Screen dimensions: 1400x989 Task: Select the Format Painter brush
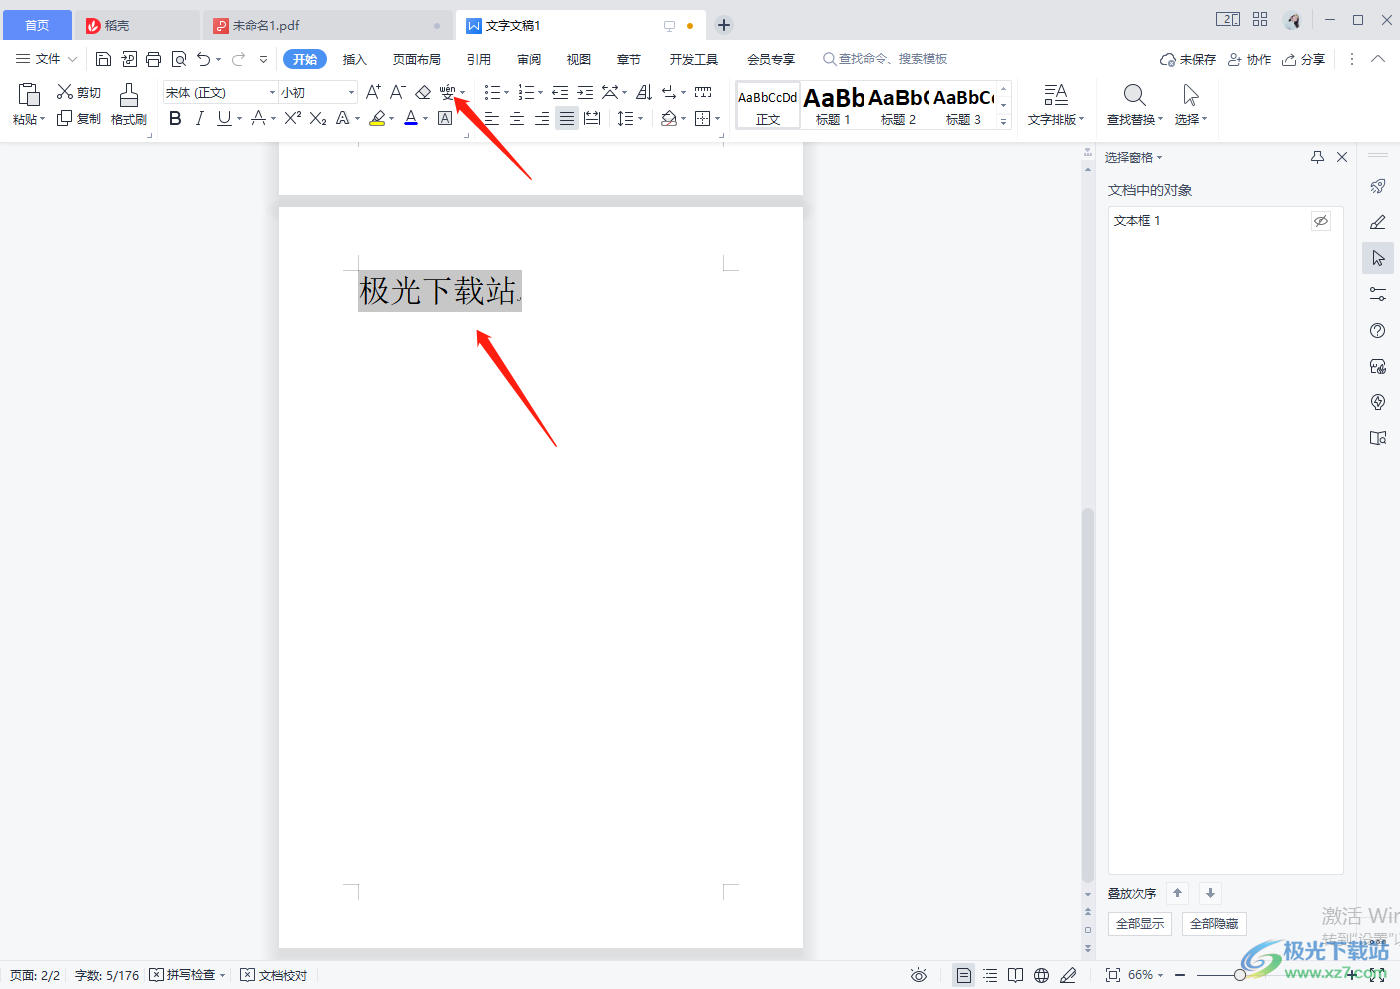point(129,105)
